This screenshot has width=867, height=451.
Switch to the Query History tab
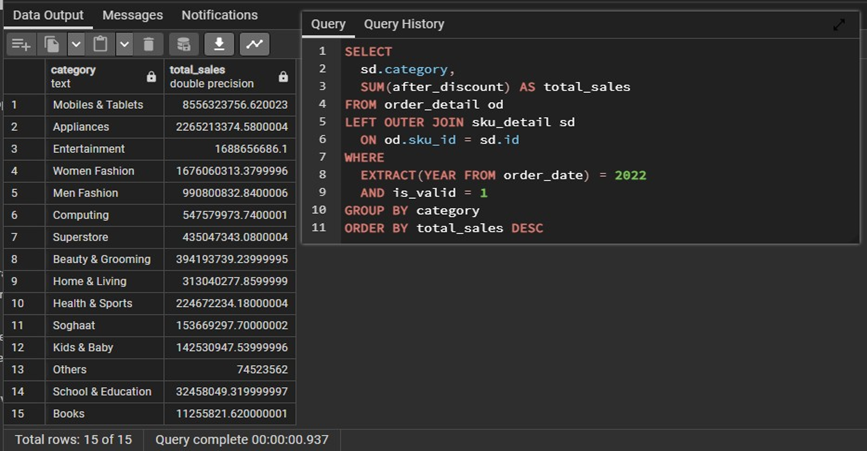click(x=404, y=24)
